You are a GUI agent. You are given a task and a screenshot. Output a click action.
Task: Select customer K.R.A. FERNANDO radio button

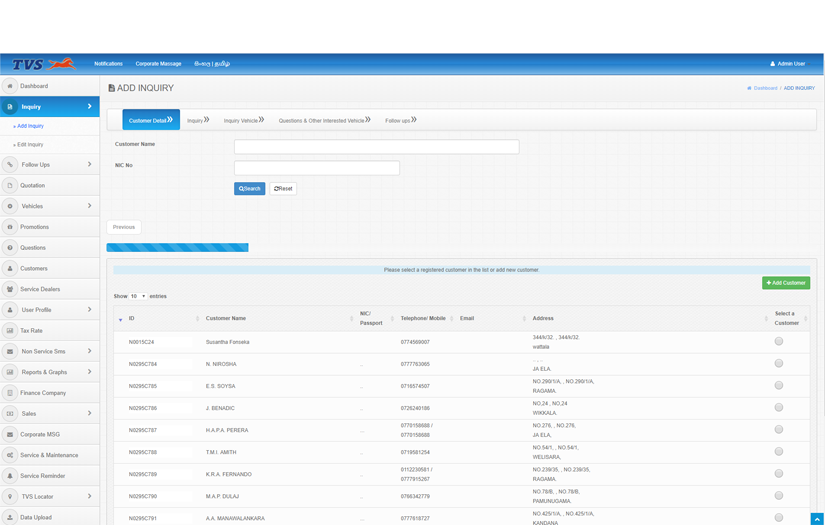(779, 474)
